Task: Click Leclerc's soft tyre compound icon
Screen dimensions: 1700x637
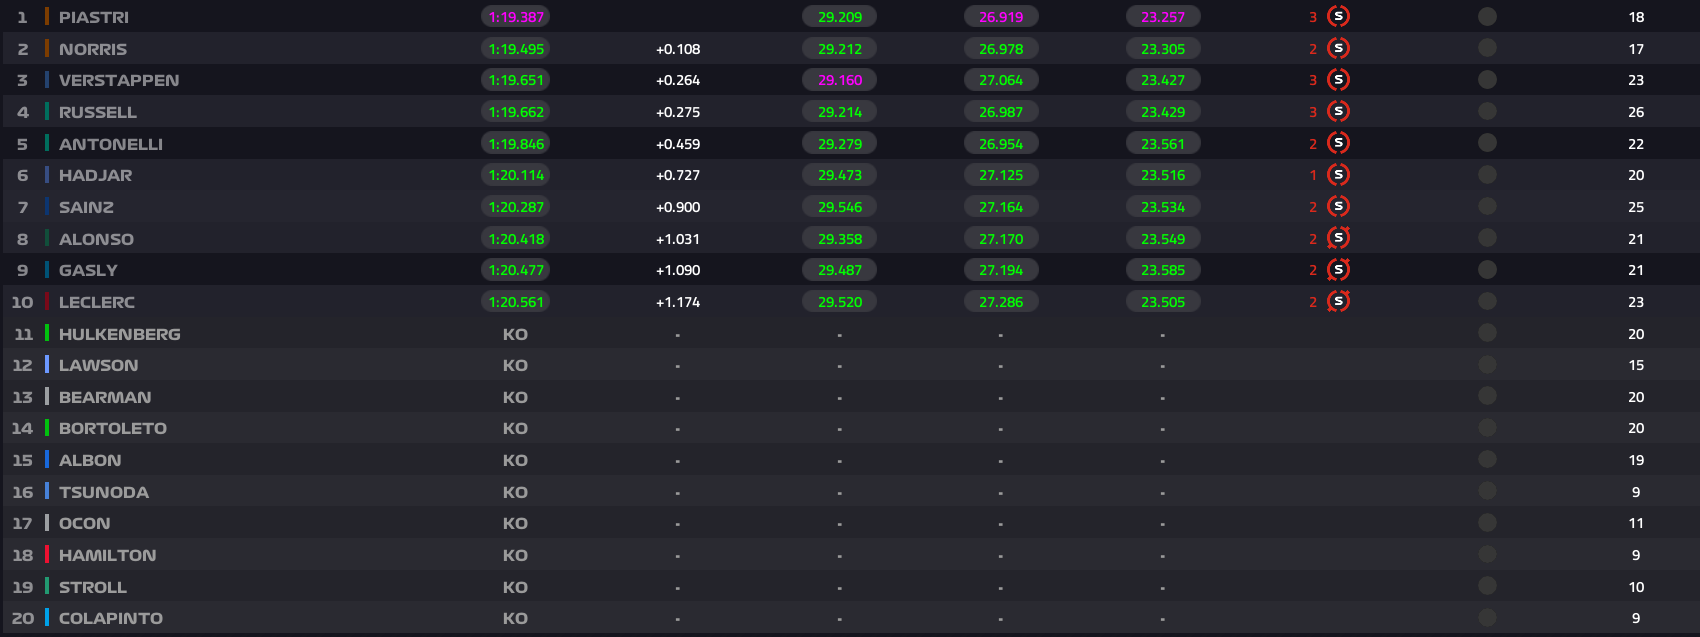Action: (1338, 301)
